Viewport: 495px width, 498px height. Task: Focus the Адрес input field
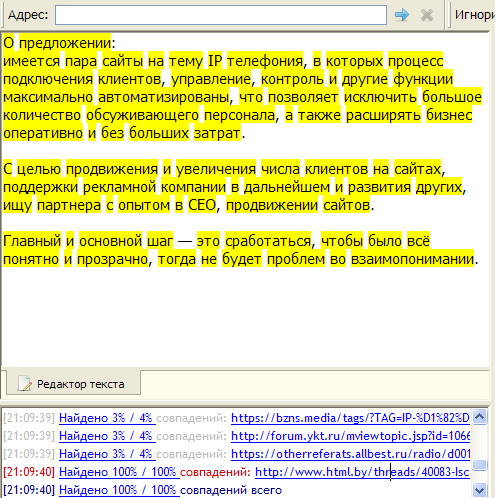point(221,15)
